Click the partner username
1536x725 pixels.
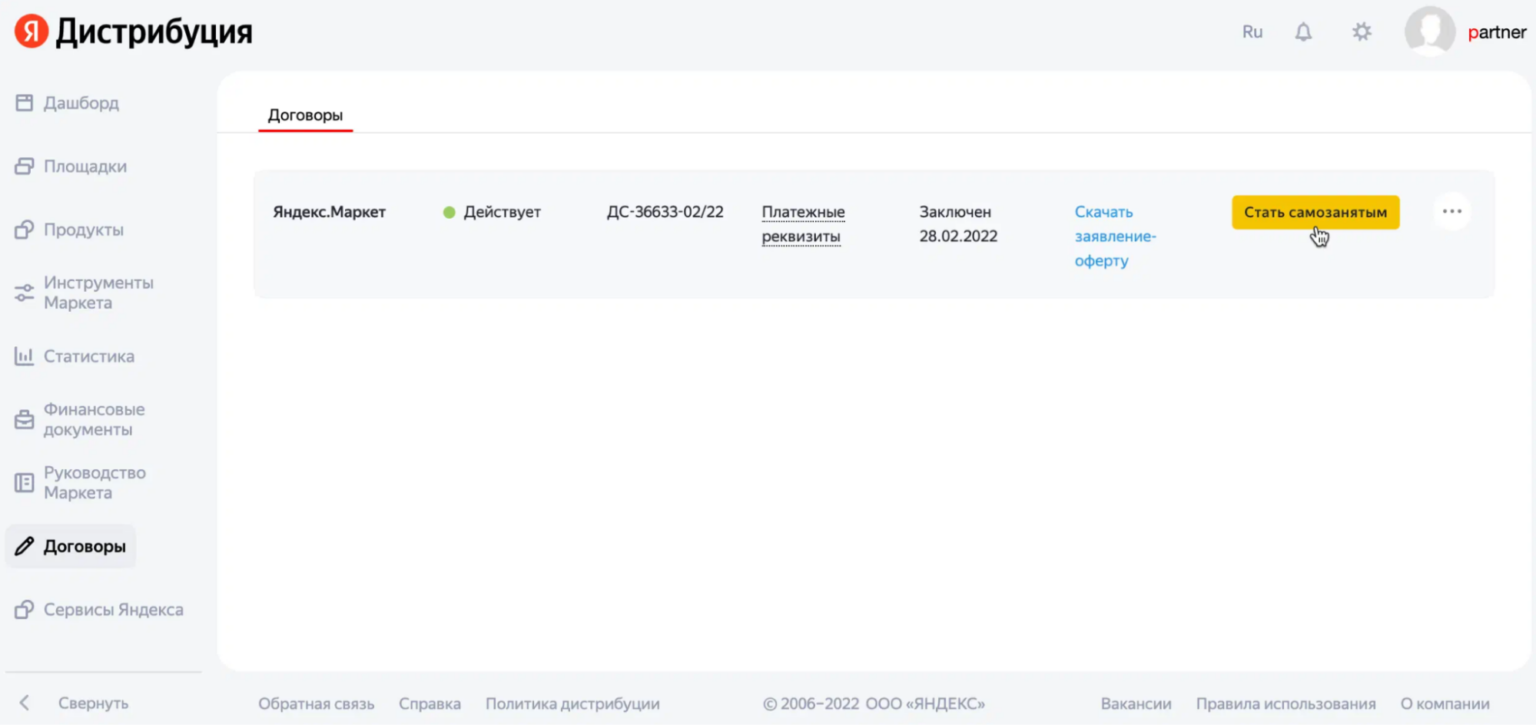pos(1497,32)
